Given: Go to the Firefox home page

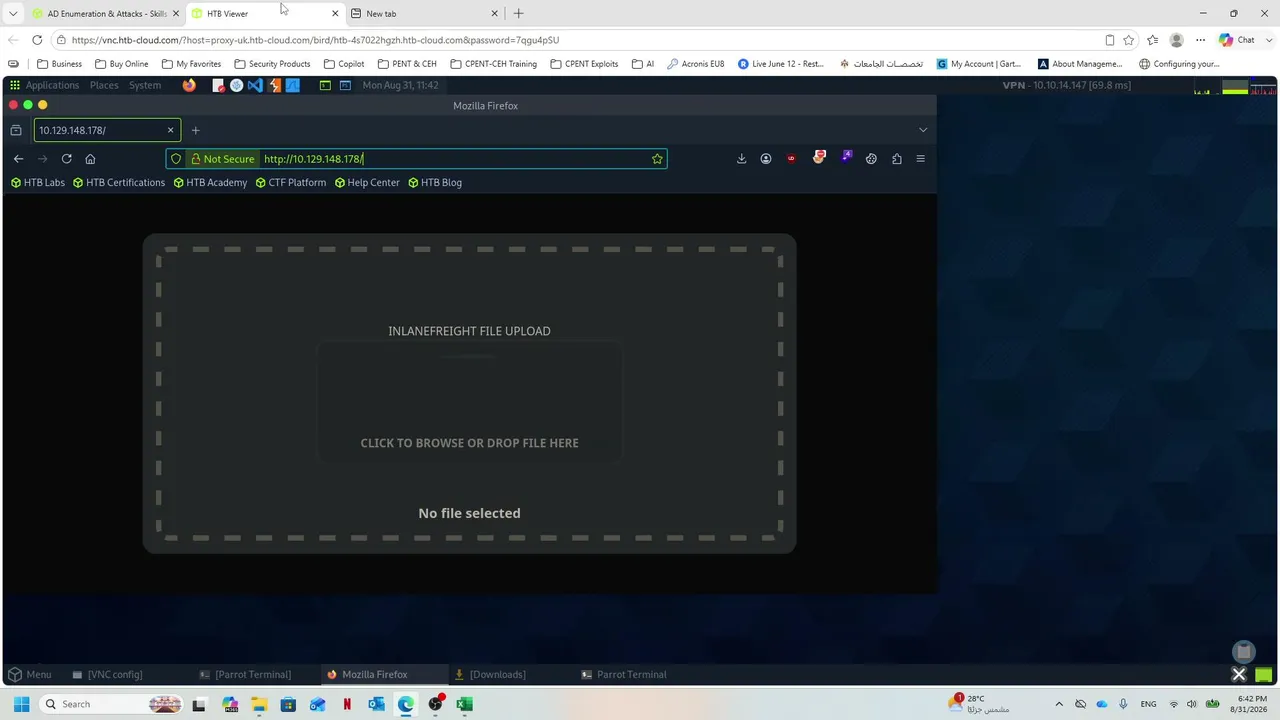Looking at the screenshot, I should point(90,159).
